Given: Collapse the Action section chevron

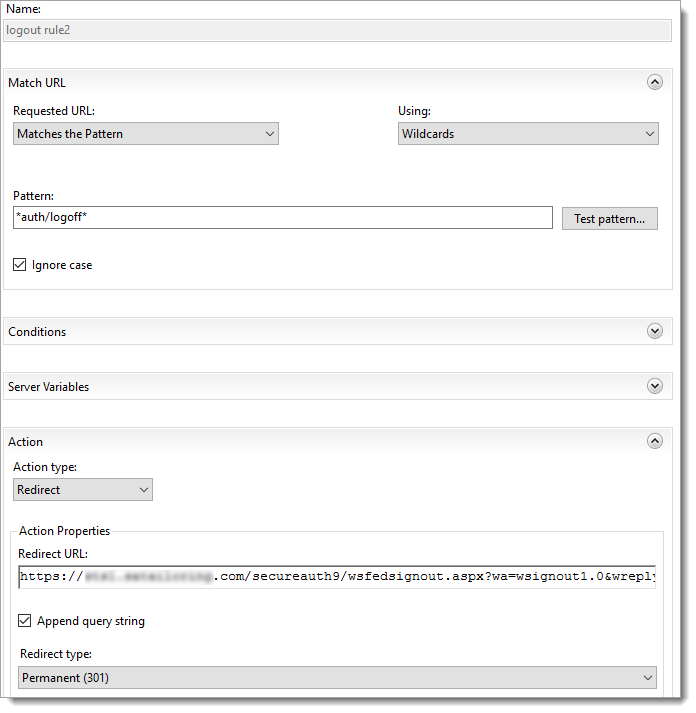Looking at the screenshot, I should pyautogui.click(x=655, y=441).
